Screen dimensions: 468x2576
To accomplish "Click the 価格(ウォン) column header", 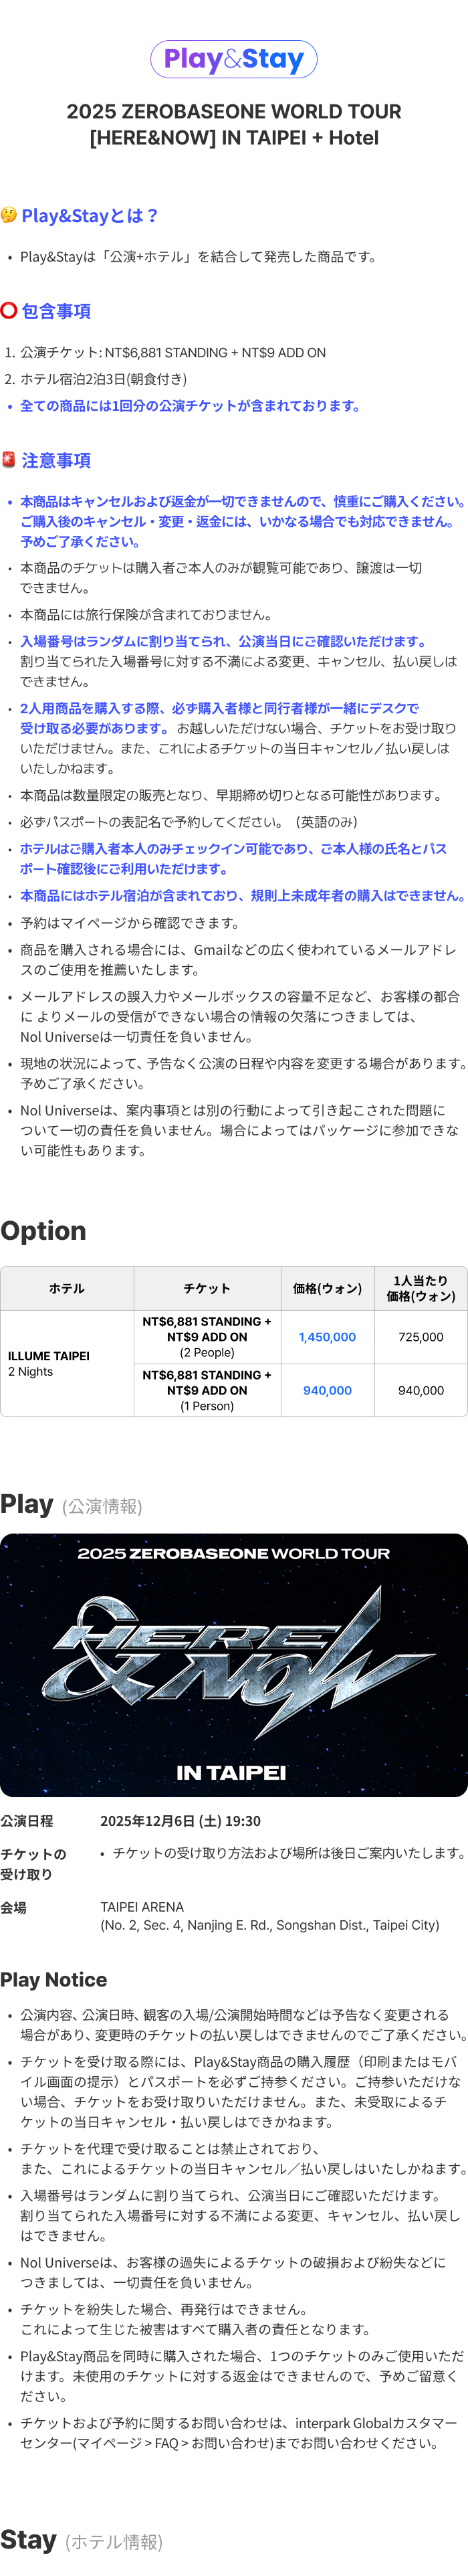I will tap(327, 1289).
